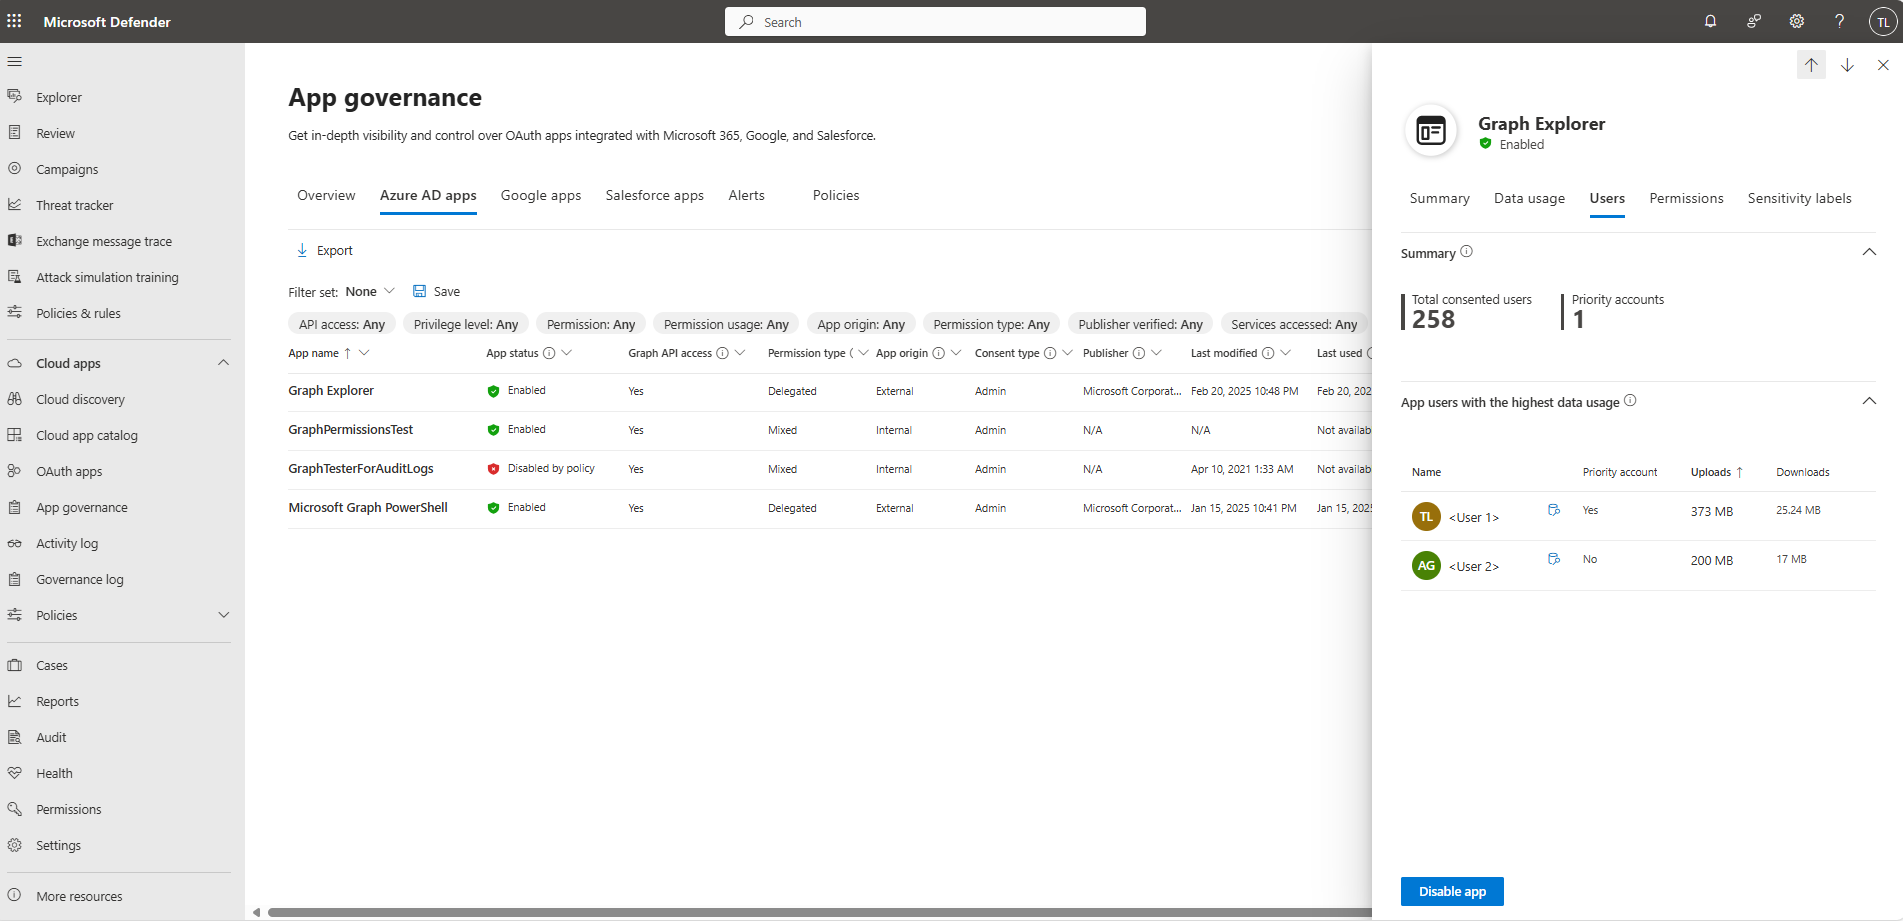This screenshot has width=1903, height=921.
Task: Collapse the navigation sidebar with hamburger icon
Action: 15,61
